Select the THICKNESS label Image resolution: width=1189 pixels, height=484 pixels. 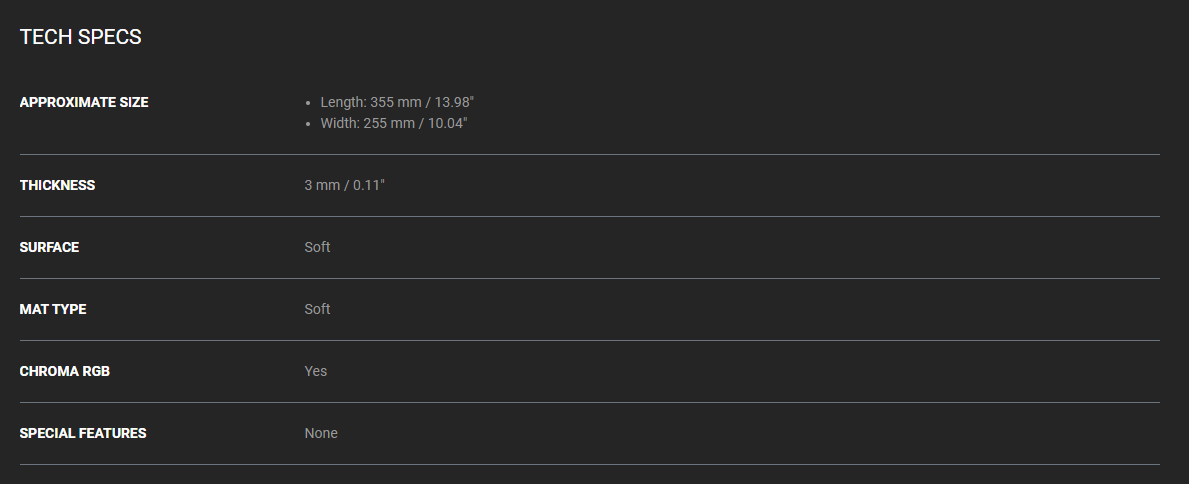tap(57, 185)
